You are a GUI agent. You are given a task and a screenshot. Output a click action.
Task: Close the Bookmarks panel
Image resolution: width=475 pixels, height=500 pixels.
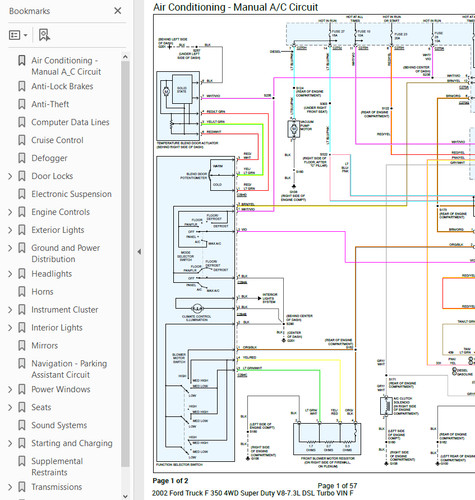tap(118, 11)
